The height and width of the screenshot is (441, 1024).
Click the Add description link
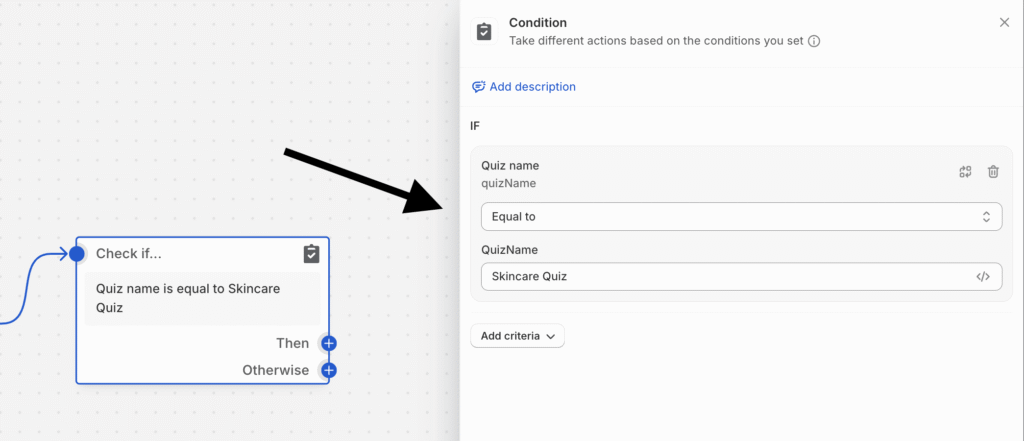532,86
